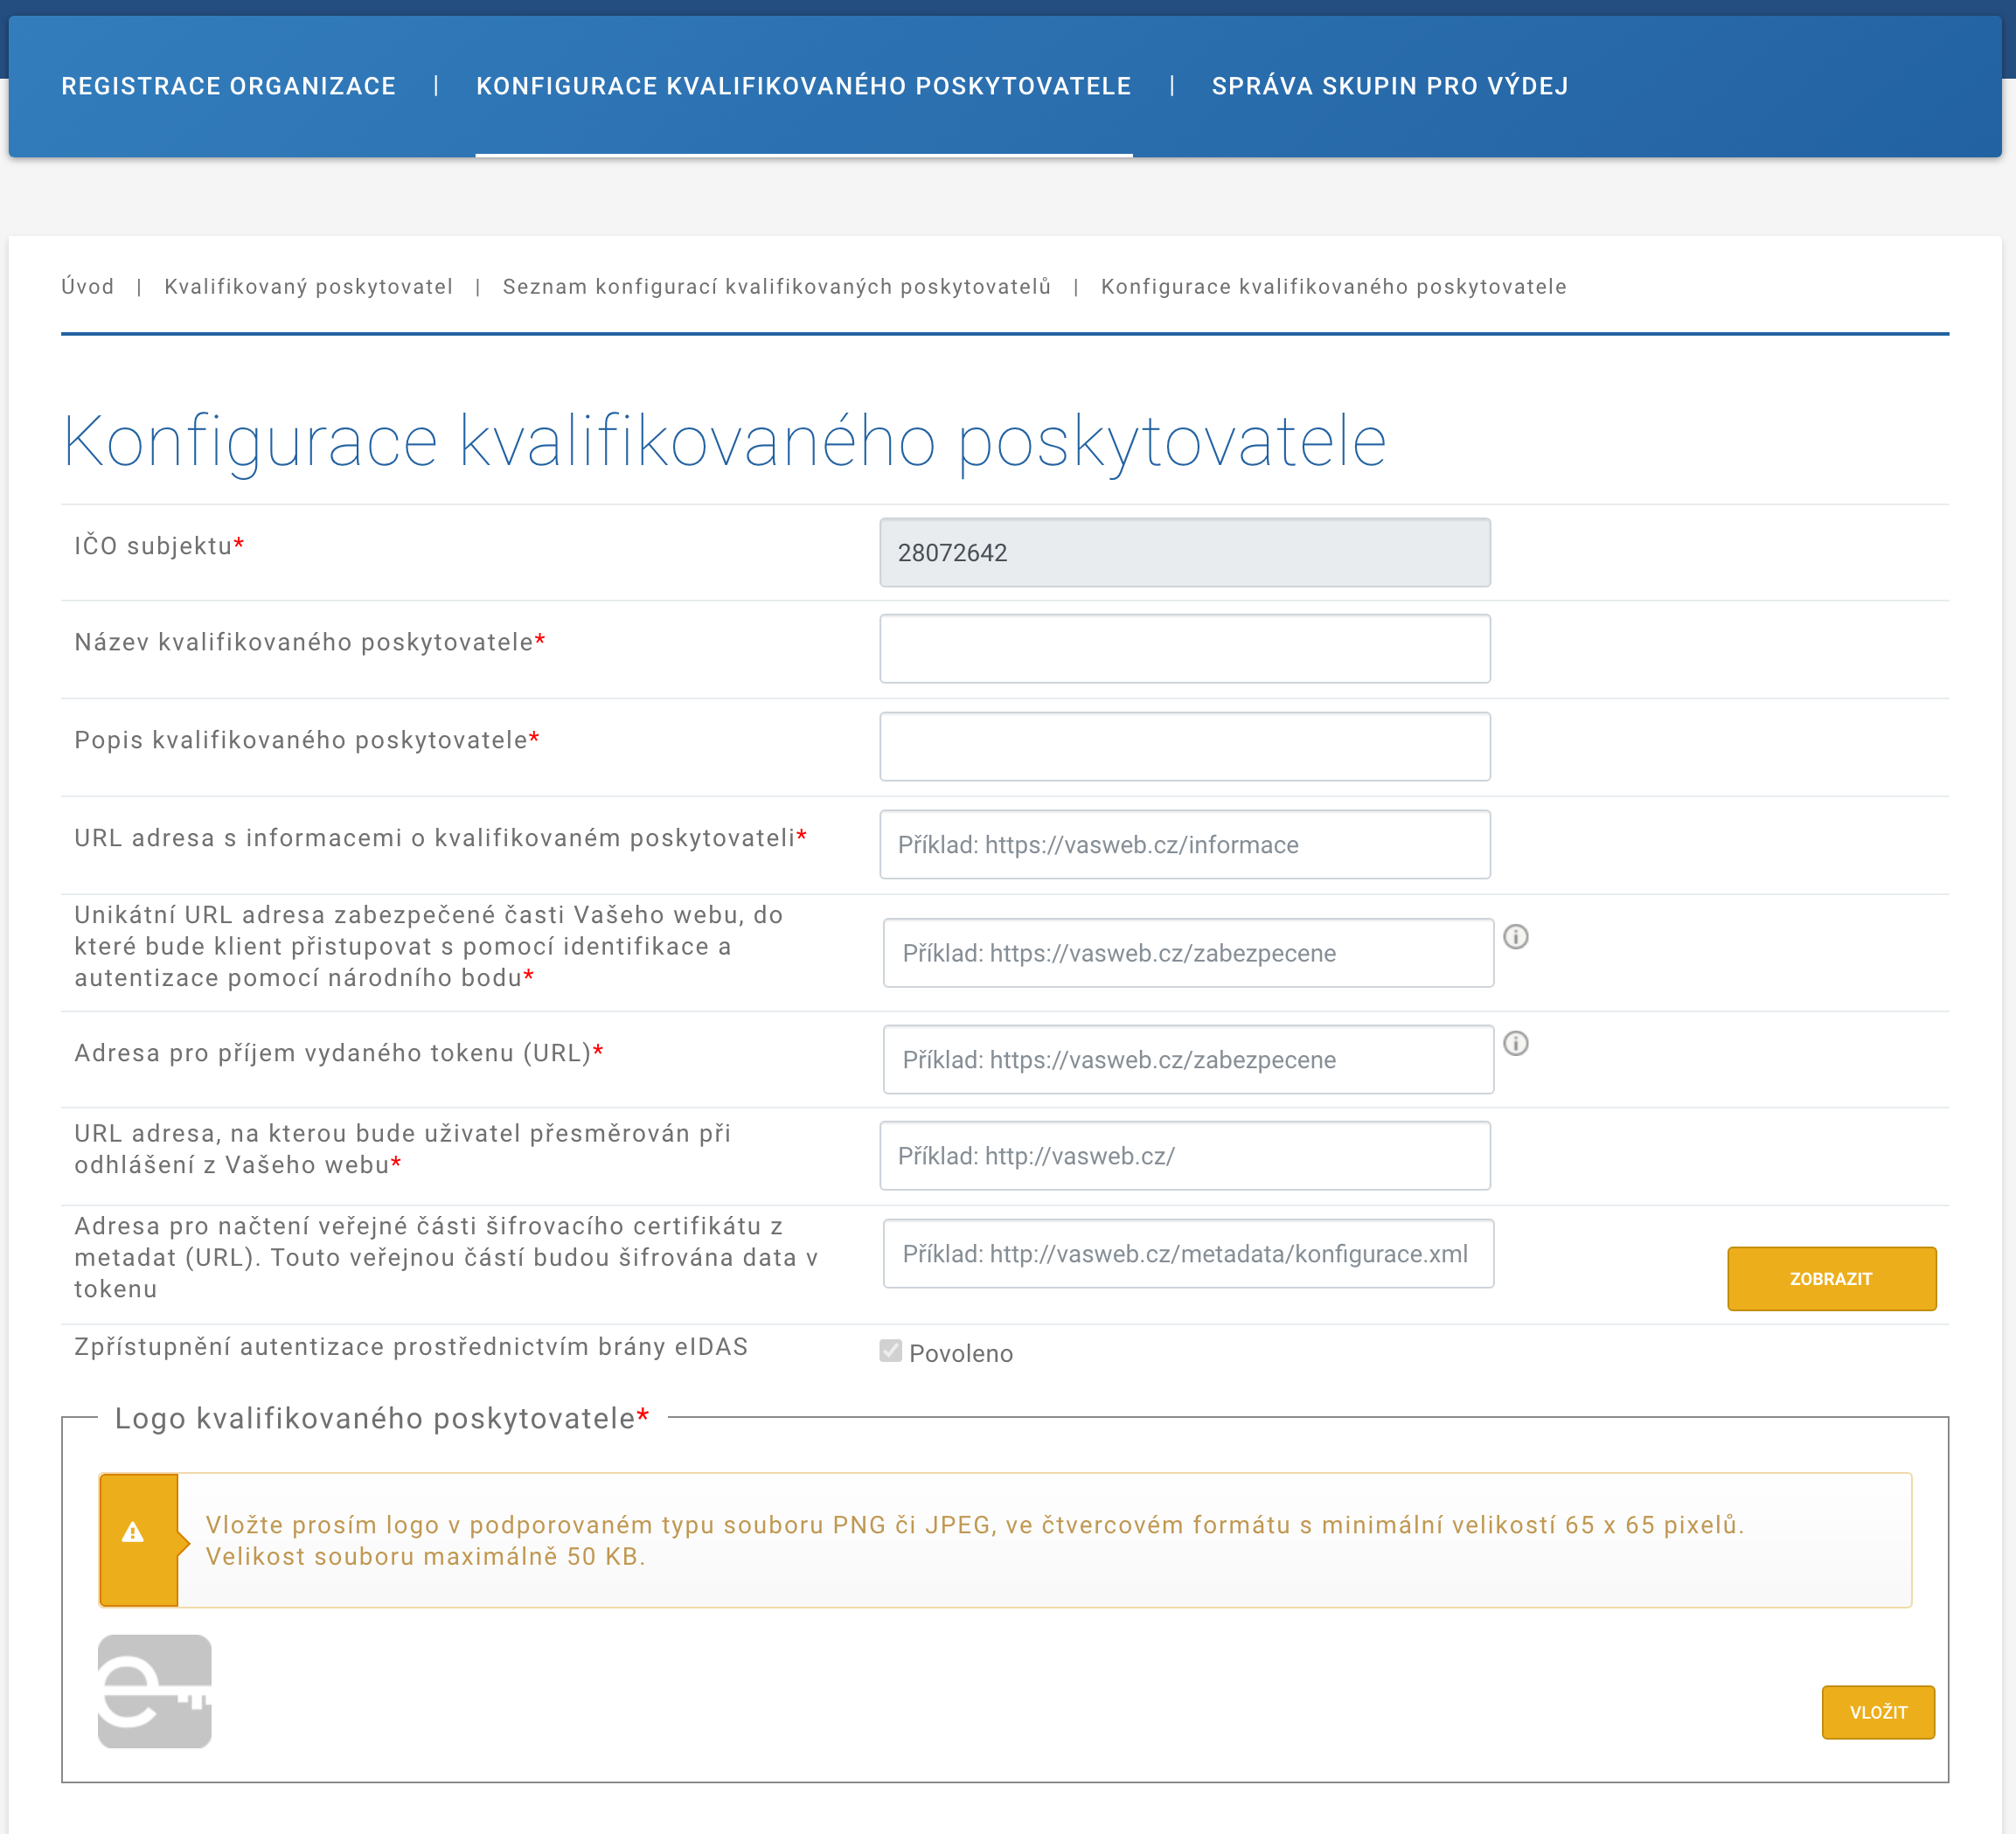Open Kvalifikovaný poskytovatel breadcrumb link
2016x1834 pixels.
(308, 287)
